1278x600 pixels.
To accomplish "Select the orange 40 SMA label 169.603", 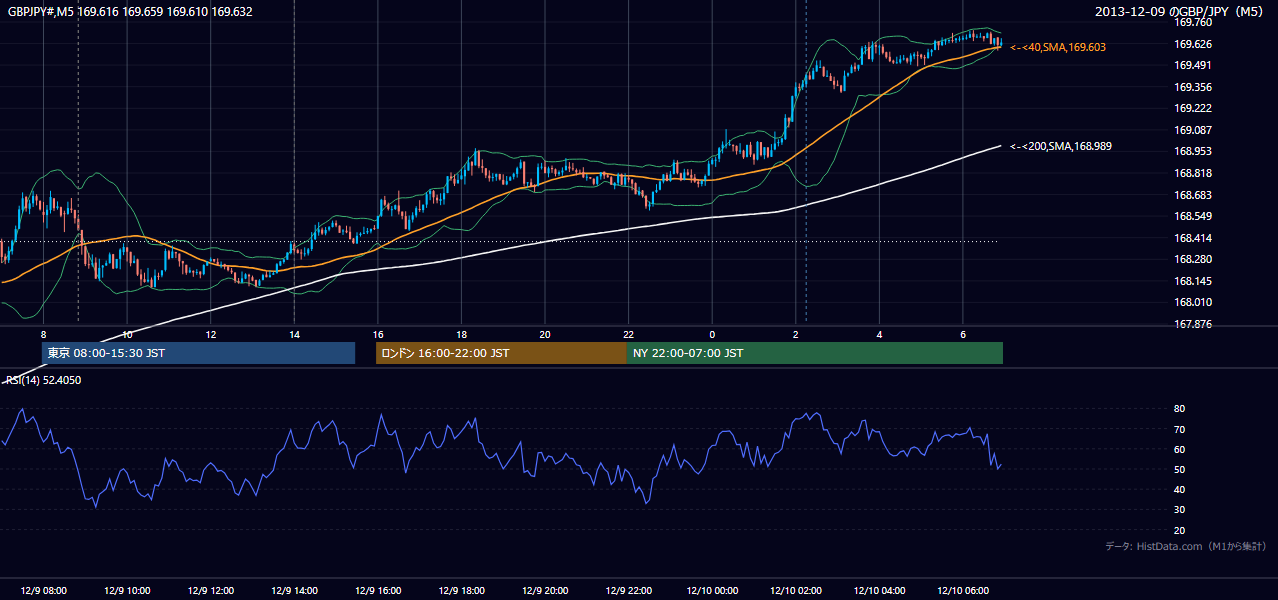I will 1058,47.
